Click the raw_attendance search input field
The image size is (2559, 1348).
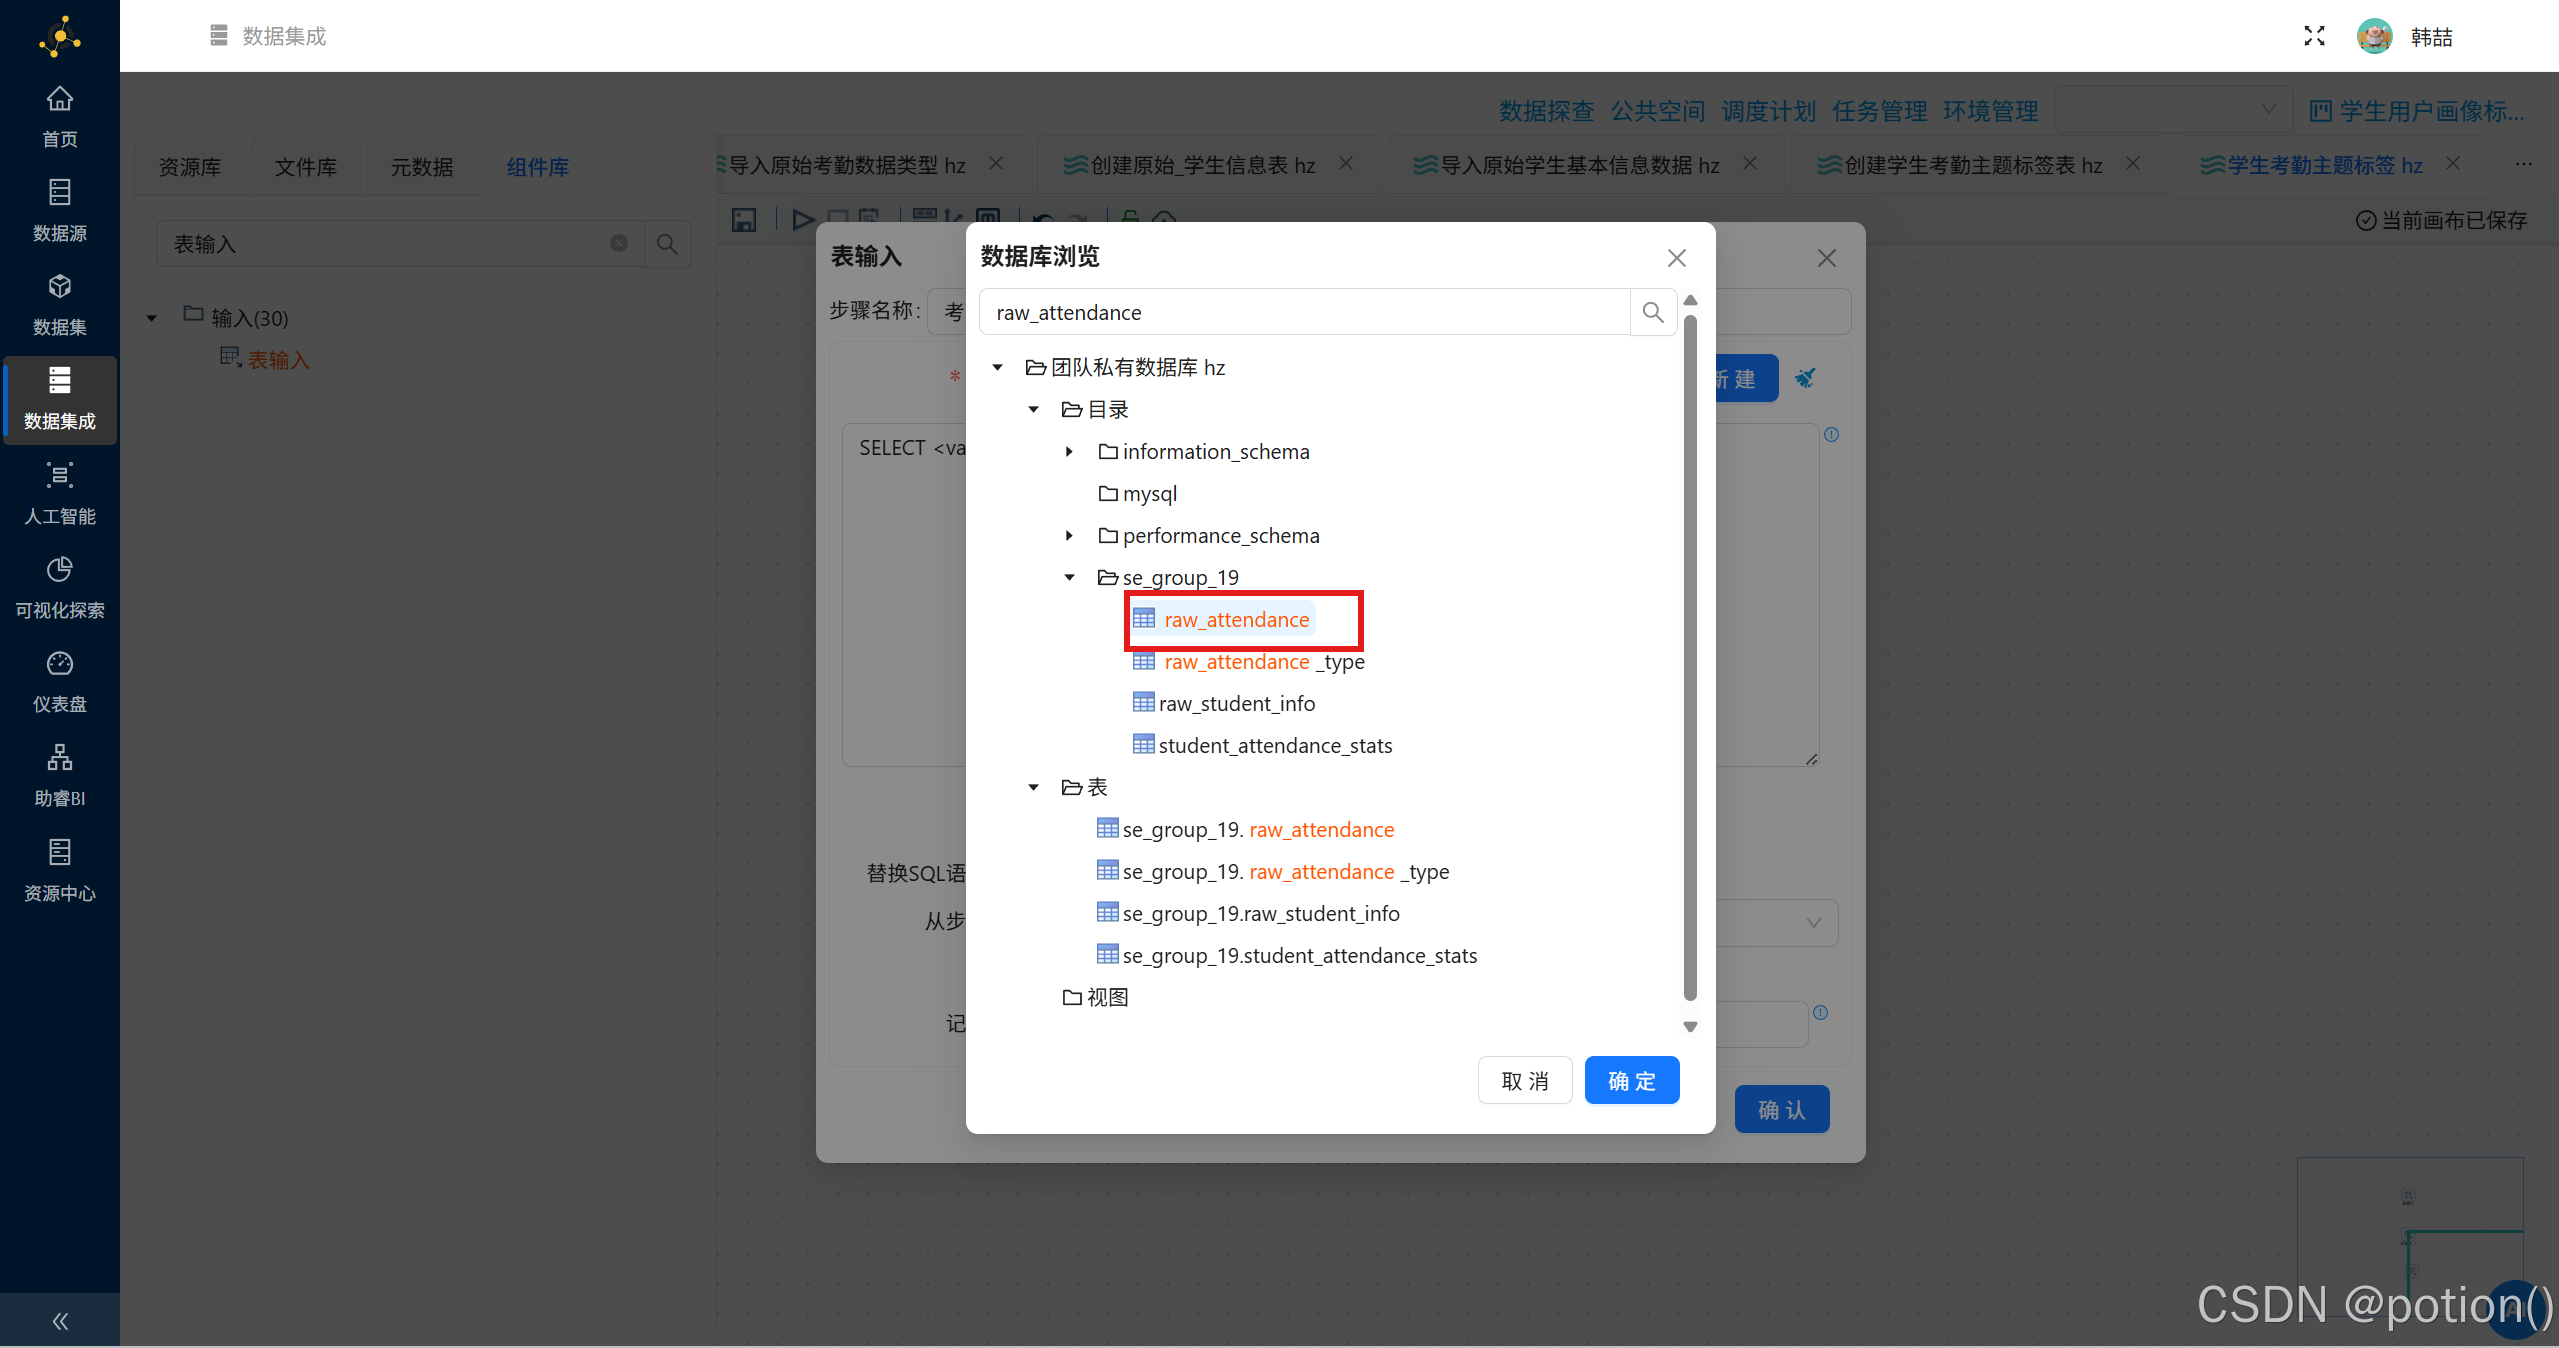coord(1305,312)
